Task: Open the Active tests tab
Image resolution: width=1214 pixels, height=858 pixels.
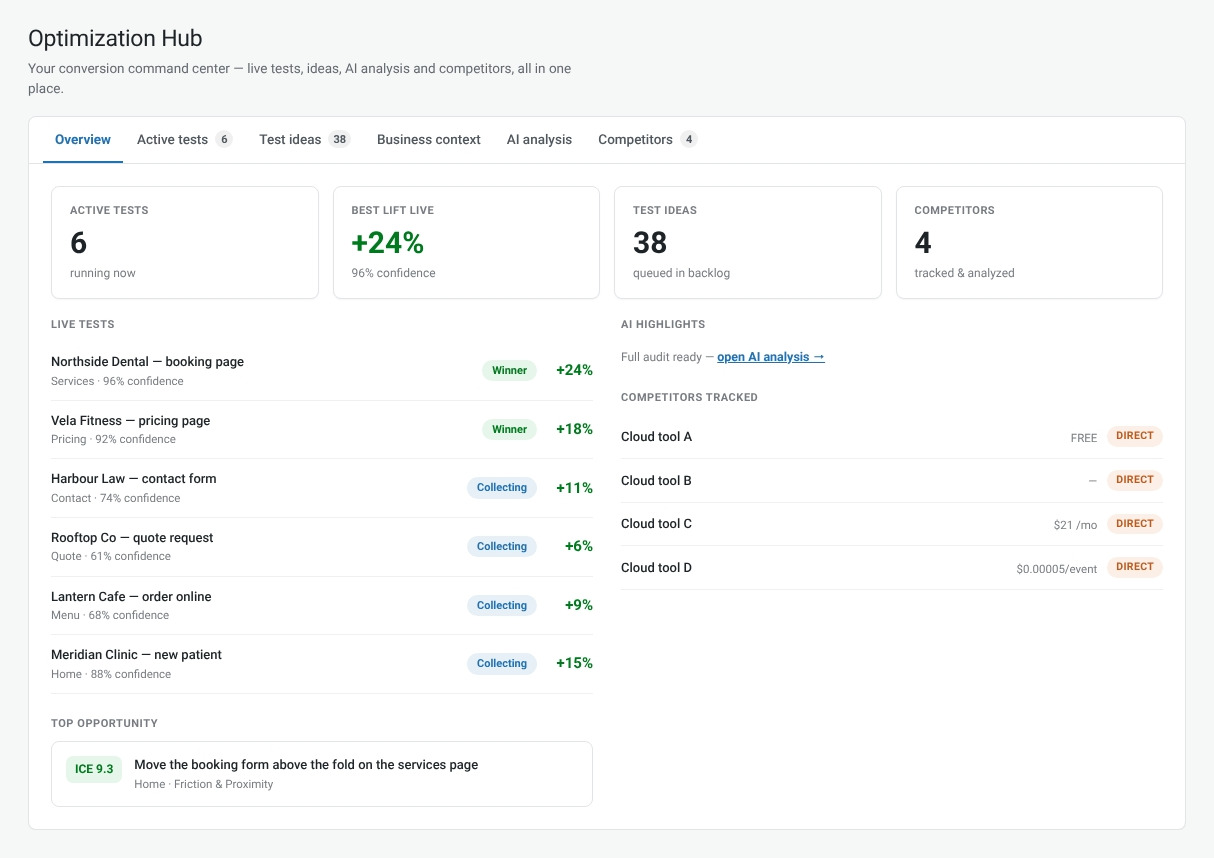Action: 185,140
